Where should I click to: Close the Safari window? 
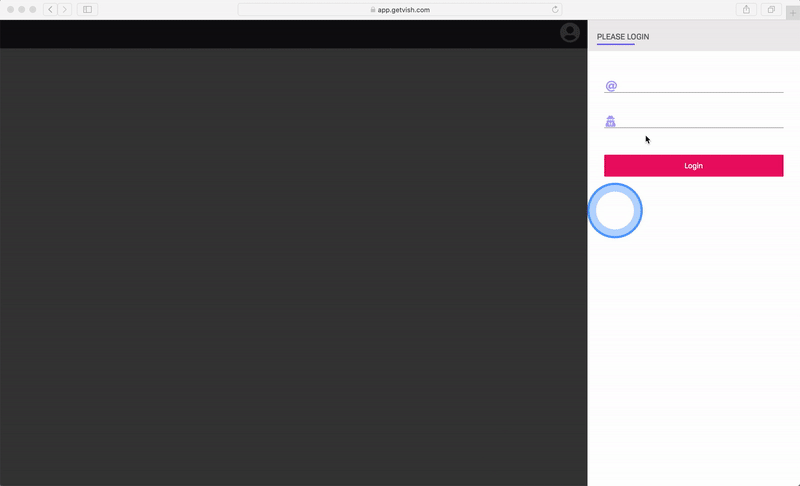[9, 9]
